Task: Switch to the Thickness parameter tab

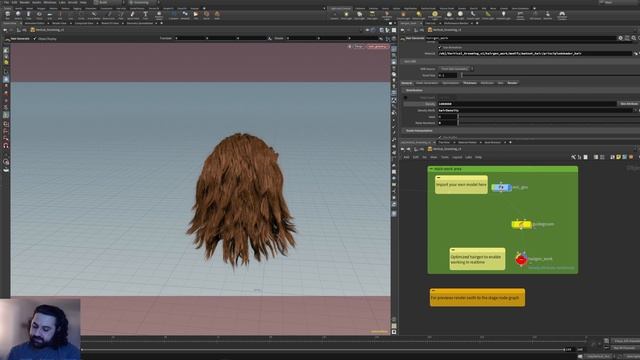Action: tap(470, 83)
